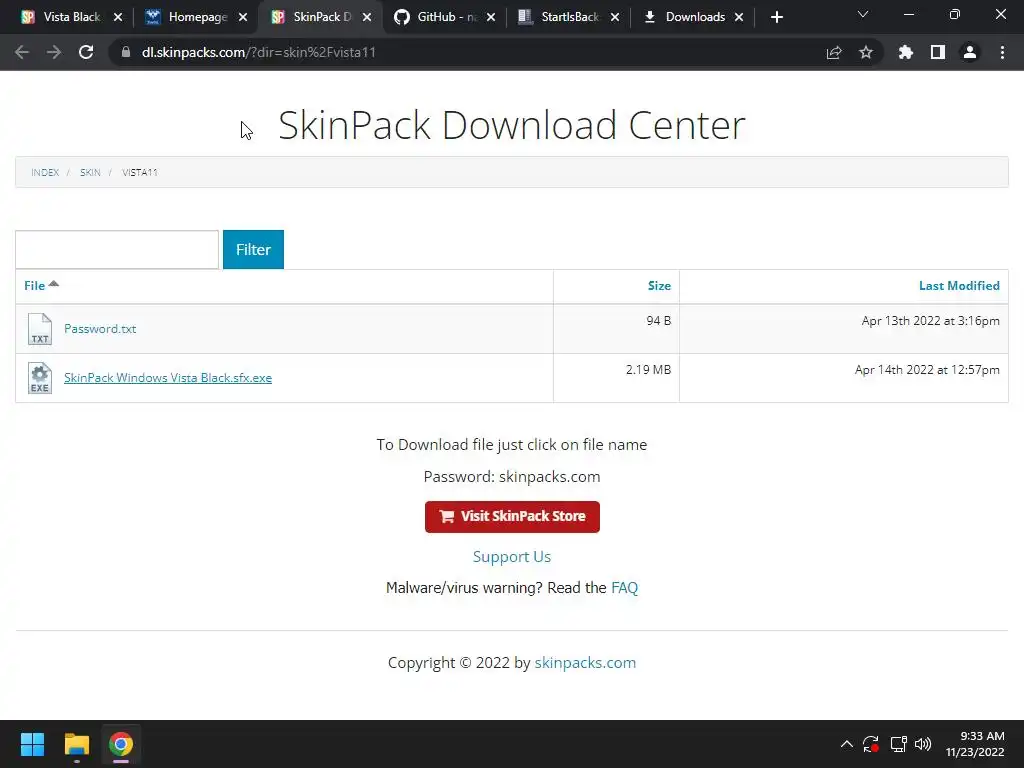Image resolution: width=1024 pixels, height=768 pixels.
Task: Select the 'Apr 14th 2022 at 12:57pm' cell
Action: pos(927,370)
